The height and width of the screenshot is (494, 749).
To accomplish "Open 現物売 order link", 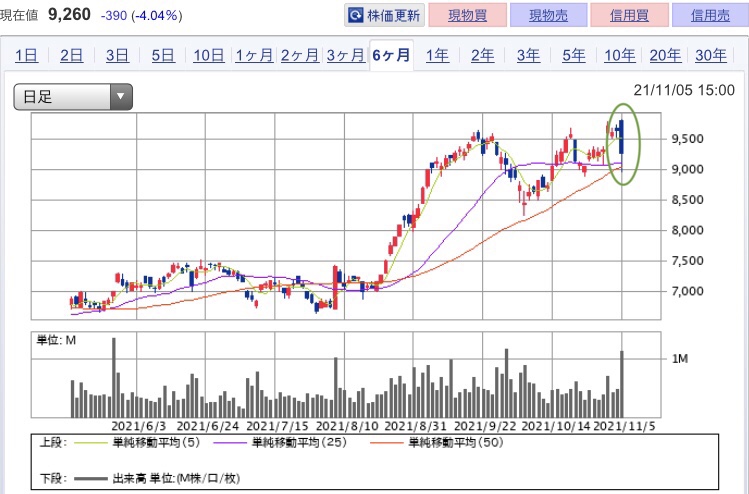I will [x=548, y=15].
